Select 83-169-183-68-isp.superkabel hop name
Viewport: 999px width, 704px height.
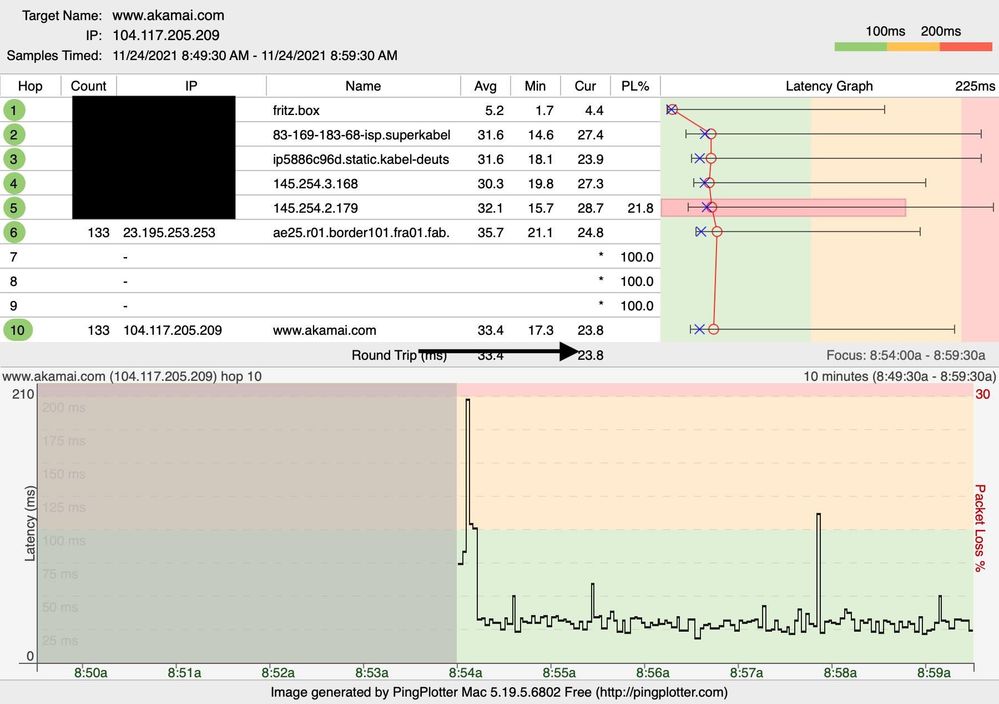(361, 135)
